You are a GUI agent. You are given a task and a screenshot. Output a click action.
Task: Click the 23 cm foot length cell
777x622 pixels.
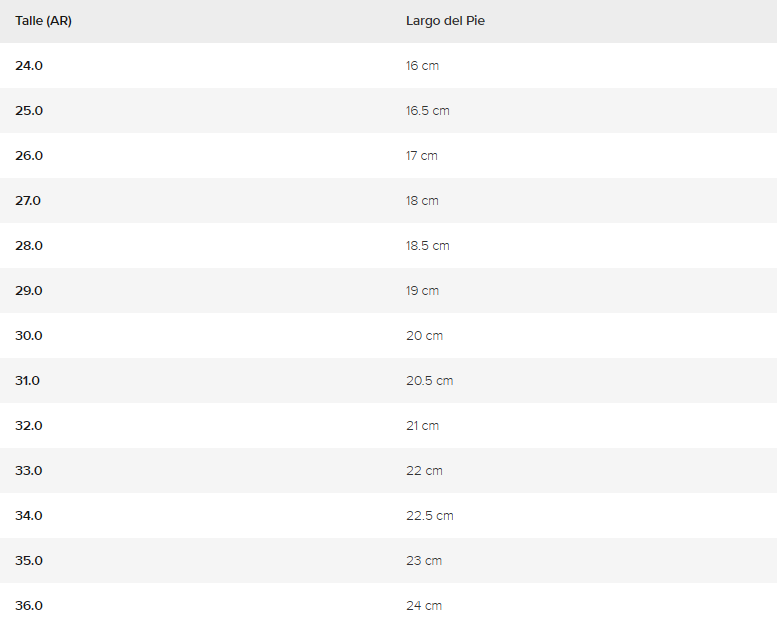click(423, 561)
